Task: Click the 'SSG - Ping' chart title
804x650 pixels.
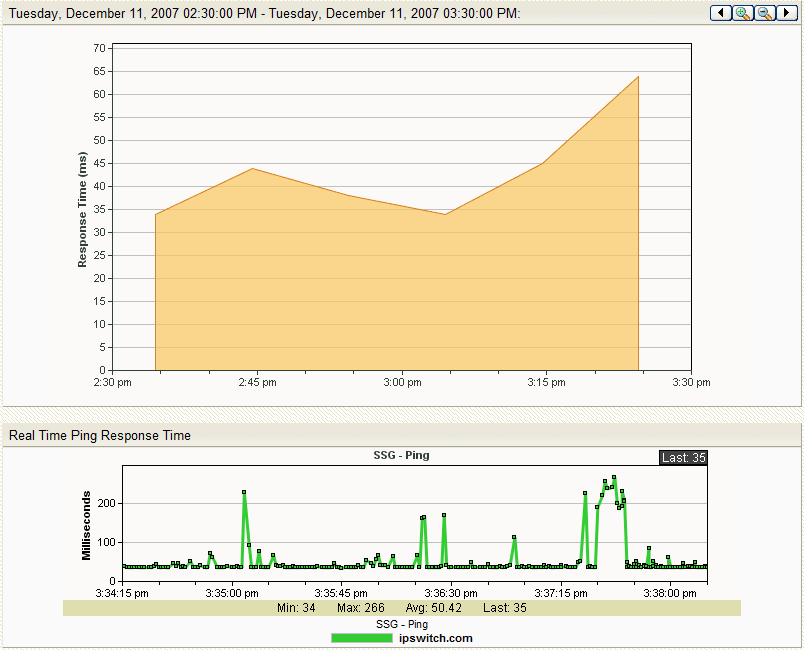Action: tap(401, 456)
